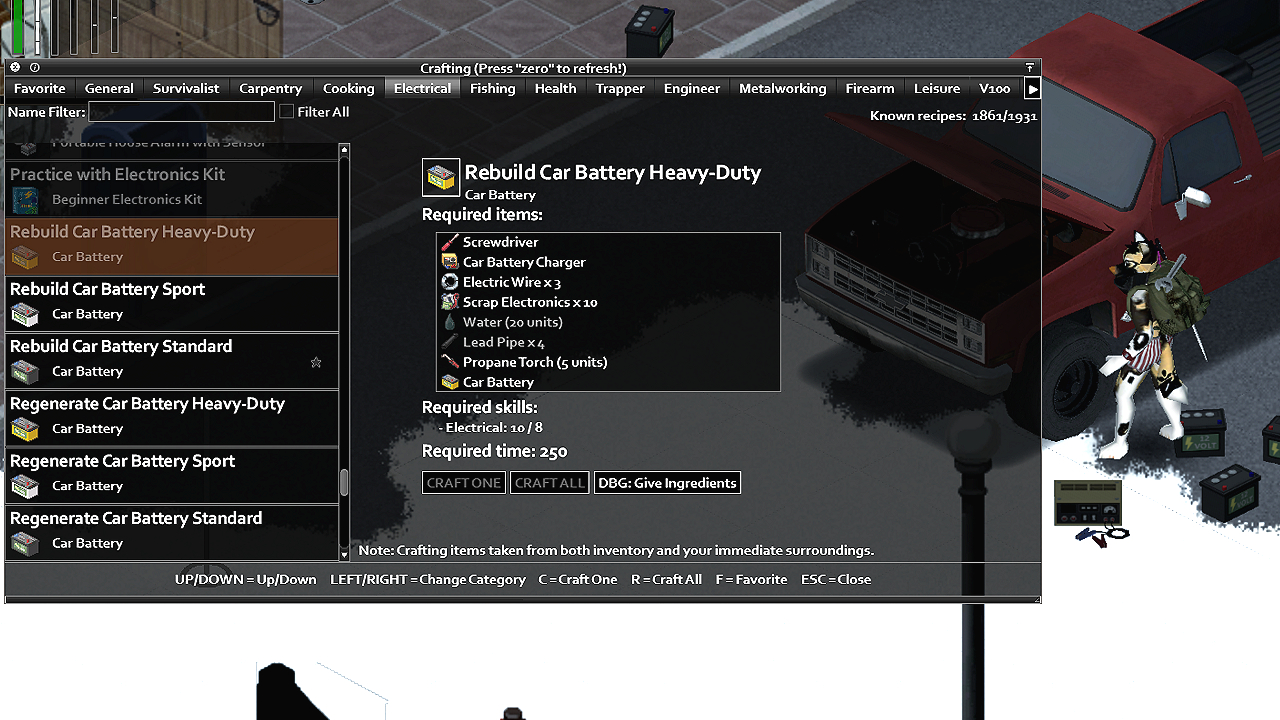
Task: Click the Water droplet icon in required items
Action: [450, 322]
